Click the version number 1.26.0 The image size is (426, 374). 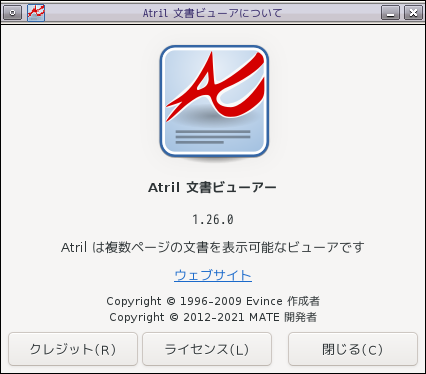point(213,220)
